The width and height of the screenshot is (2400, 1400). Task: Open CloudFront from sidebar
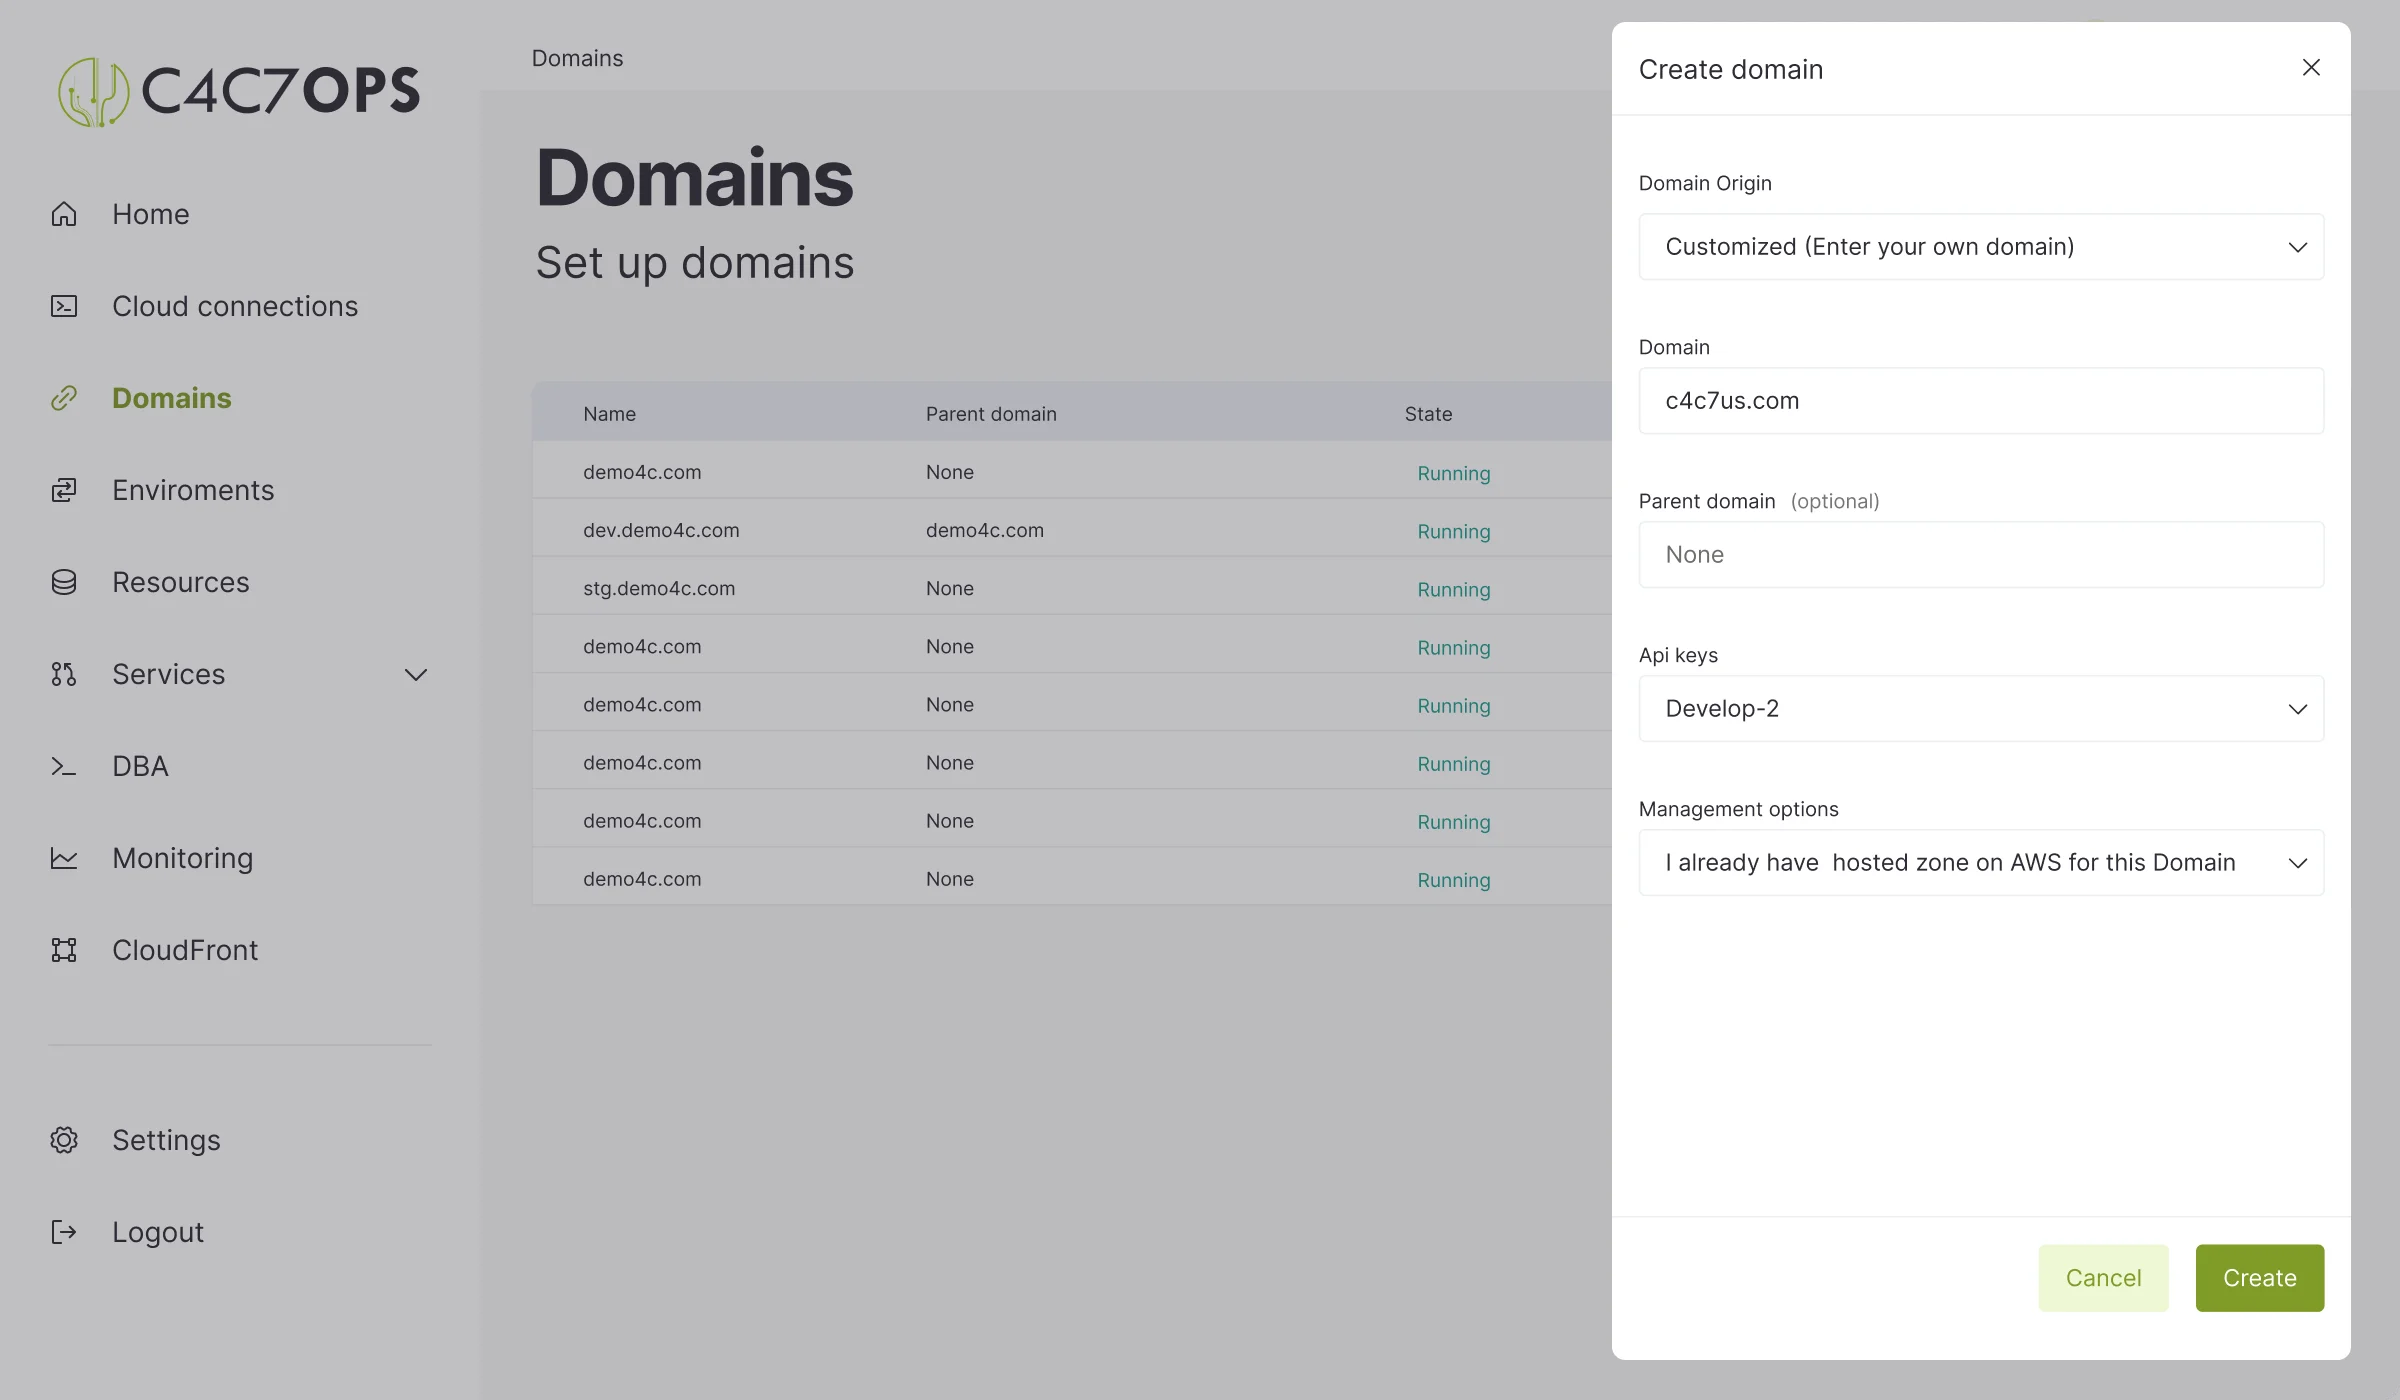click(x=185, y=950)
